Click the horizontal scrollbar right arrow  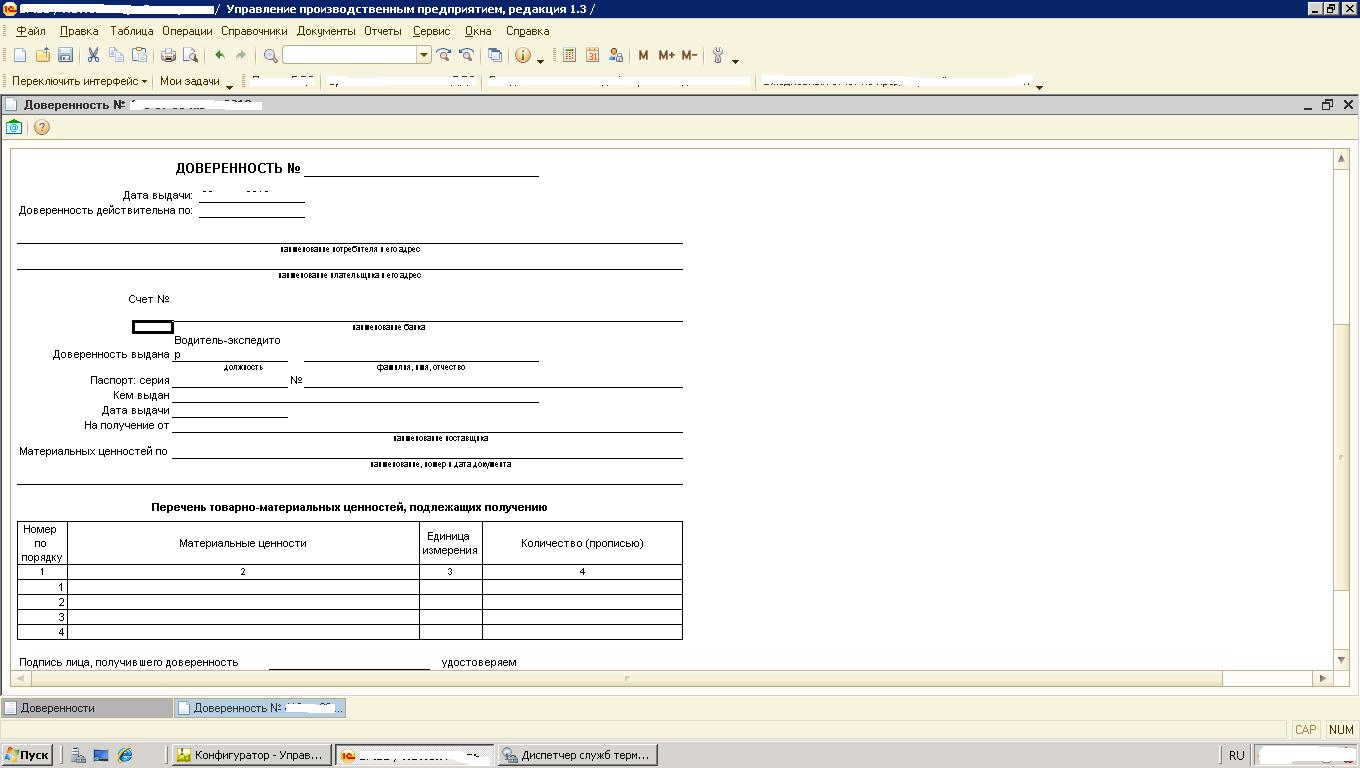click(x=1323, y=678)
